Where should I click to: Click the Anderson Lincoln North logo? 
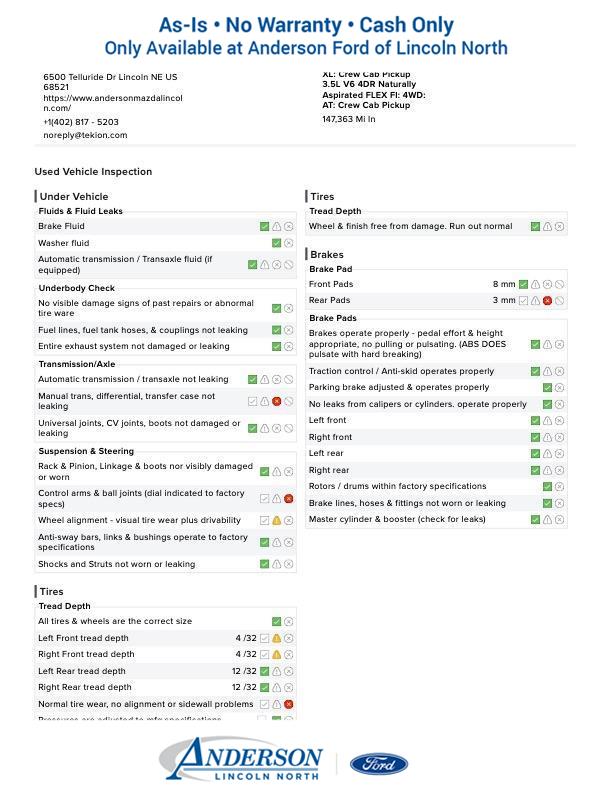click(241, 759)
